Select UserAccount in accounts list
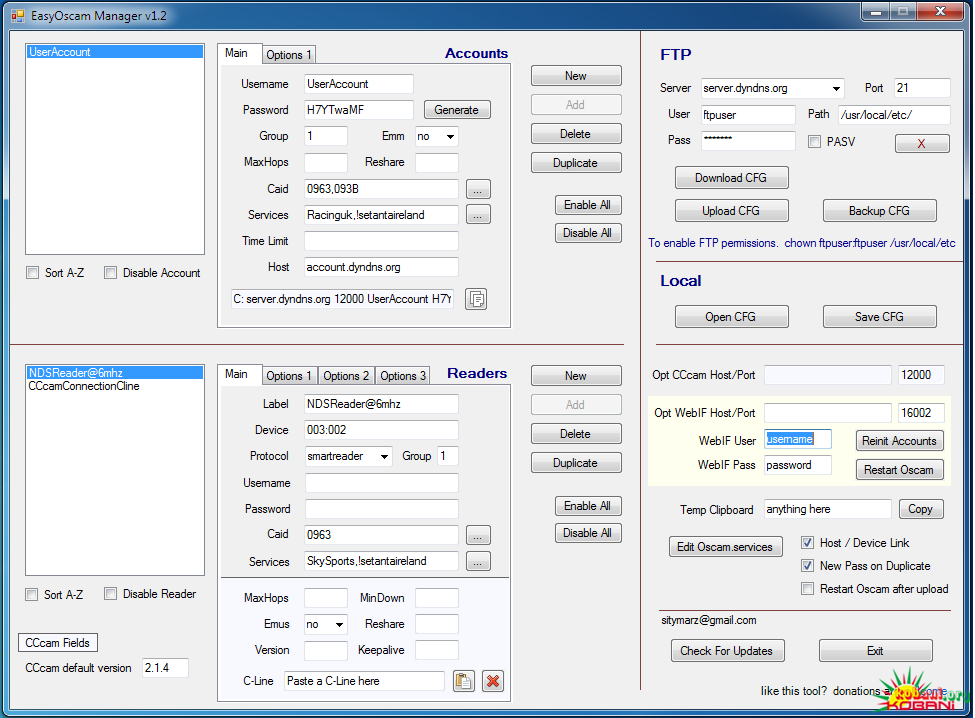This screenshot has width=975, height=718. point(114,52)
